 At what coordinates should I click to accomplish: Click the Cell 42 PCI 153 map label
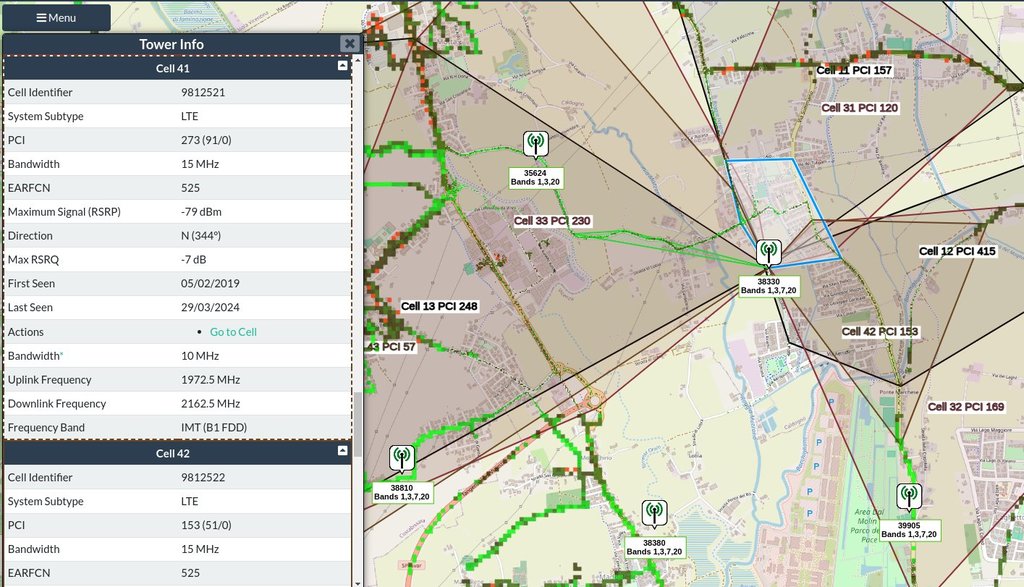(x=880, y=331)
